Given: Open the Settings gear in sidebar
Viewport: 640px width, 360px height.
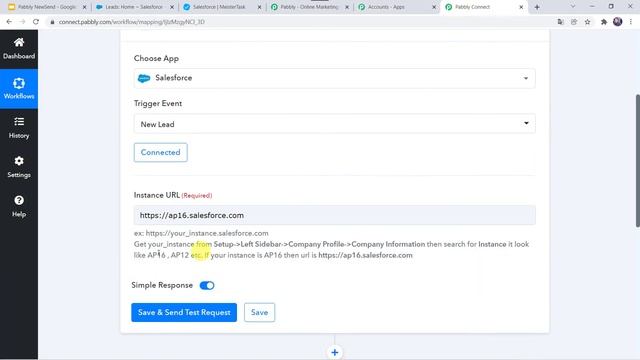Looking at the screenshot, I should pos(19,161).
